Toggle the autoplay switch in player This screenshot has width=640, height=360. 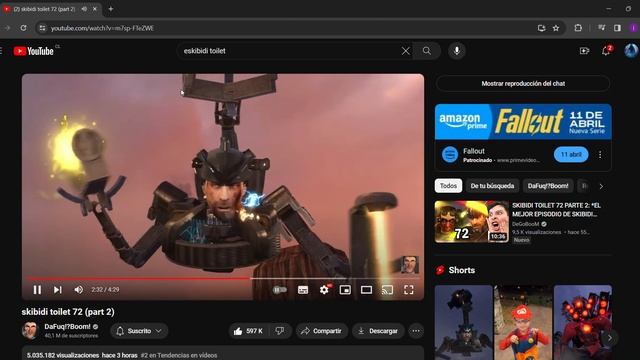[x=280, y=290]
